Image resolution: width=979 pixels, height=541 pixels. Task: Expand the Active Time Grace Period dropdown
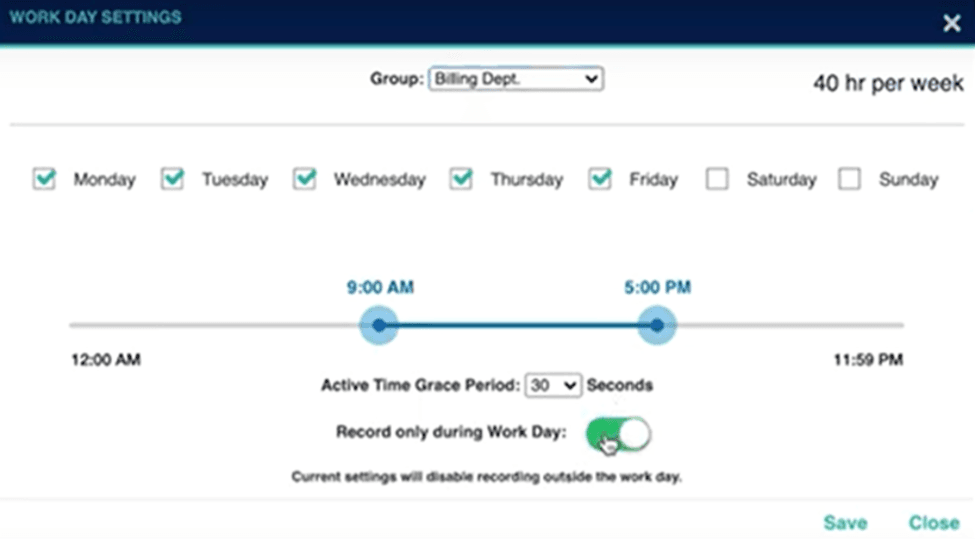coord(552,385)
